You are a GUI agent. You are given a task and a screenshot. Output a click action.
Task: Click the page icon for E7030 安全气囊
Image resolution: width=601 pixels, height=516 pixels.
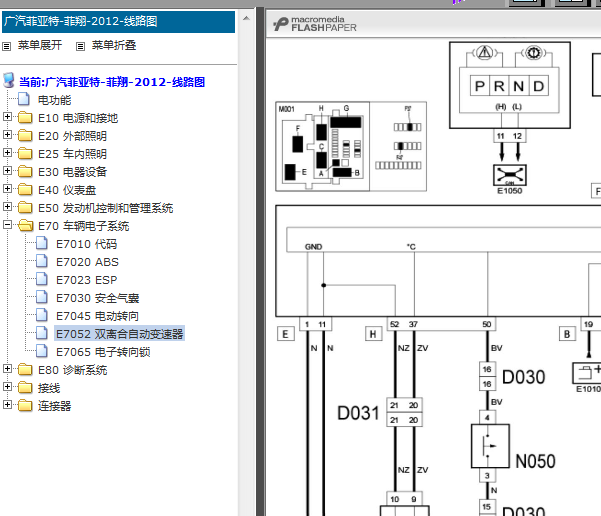(42, 297)
